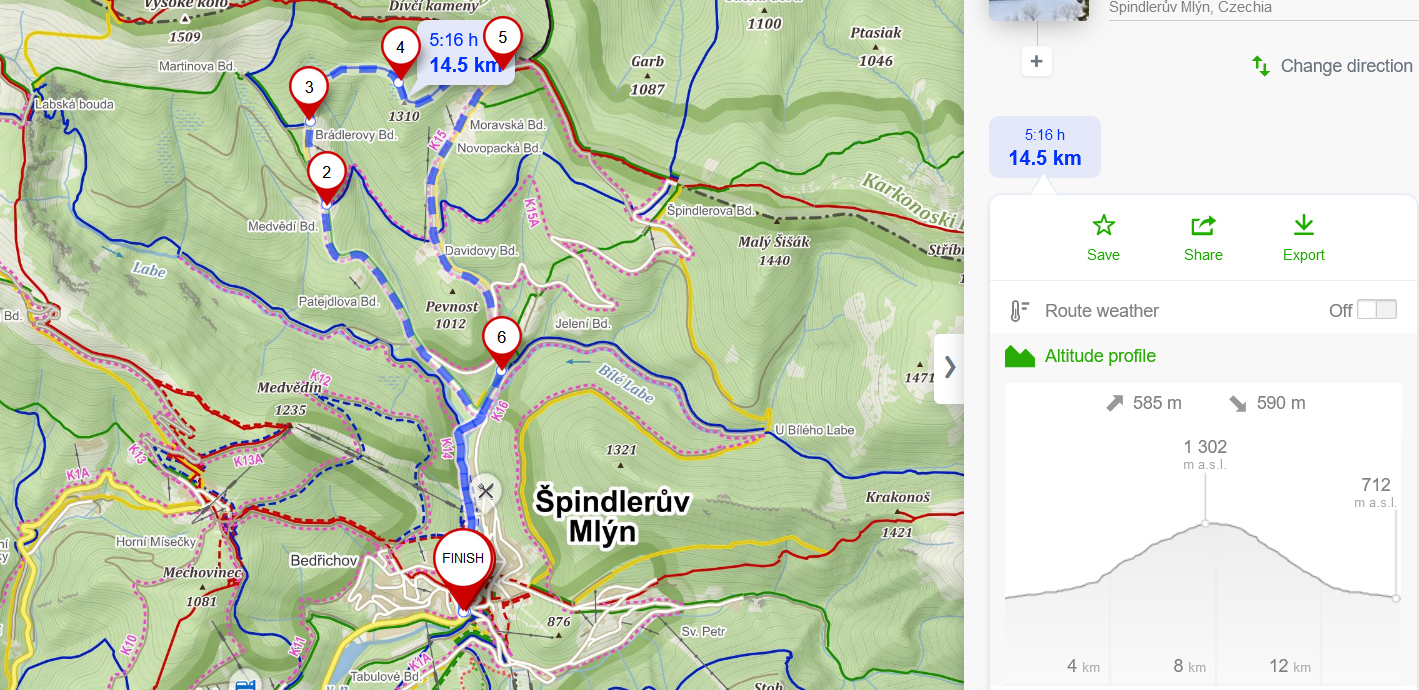This screenshot has height=690, width=1419.
Task: Click the Save label text
Action: tap(1103, 255)
